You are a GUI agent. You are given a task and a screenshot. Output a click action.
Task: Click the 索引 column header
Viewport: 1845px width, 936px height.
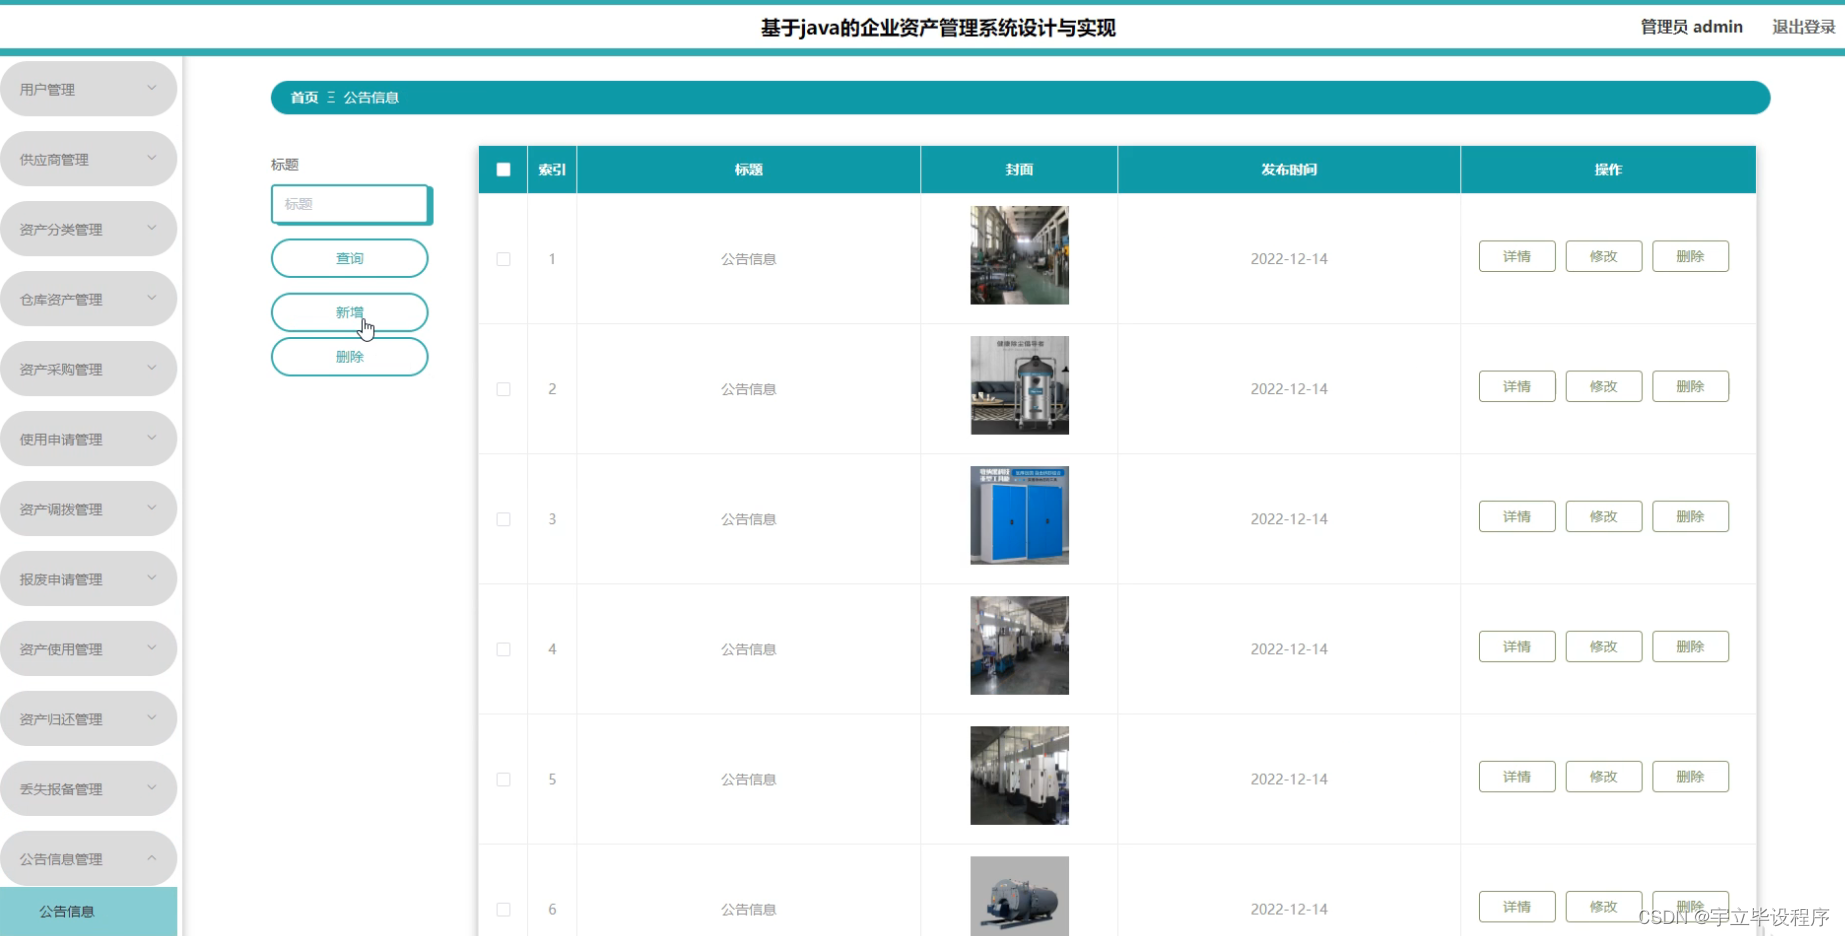click(x=552, y=170)
